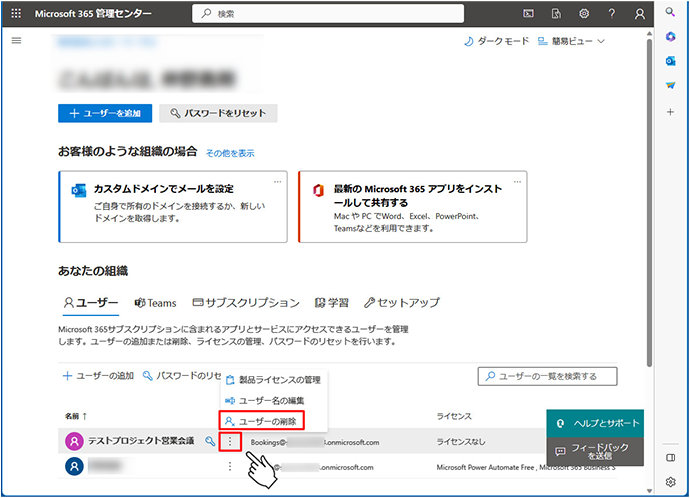Click the その他を表示 link

(230, 153)
